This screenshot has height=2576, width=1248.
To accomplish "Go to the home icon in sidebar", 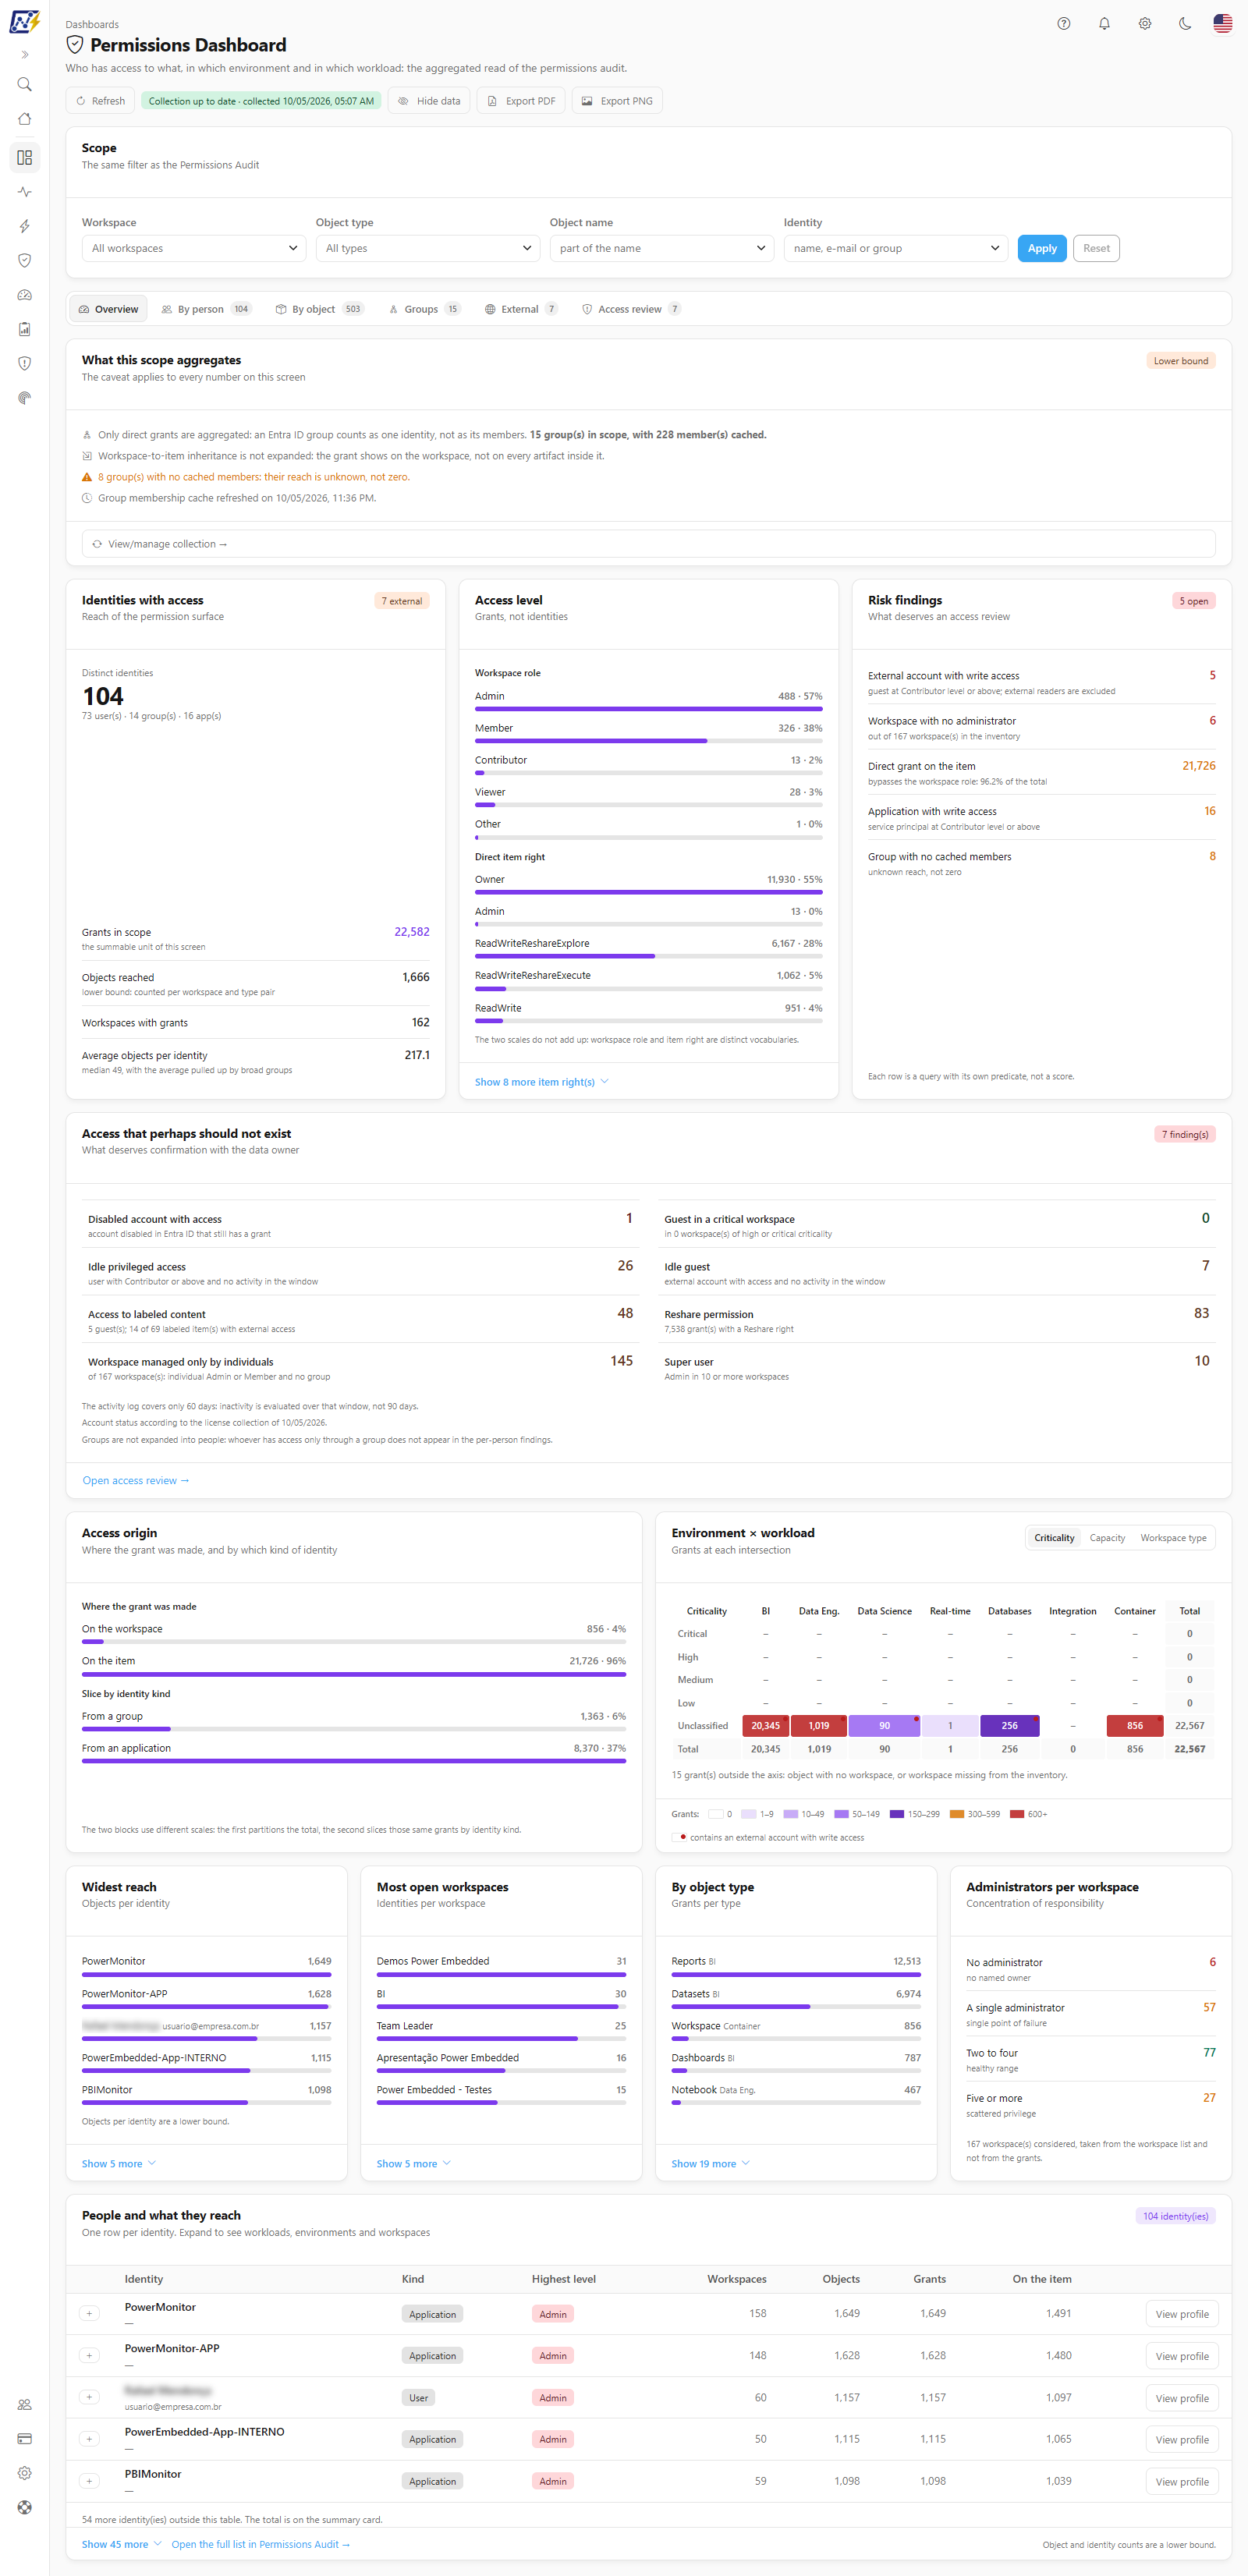I will pyautogui.click(x=25, y=119).
